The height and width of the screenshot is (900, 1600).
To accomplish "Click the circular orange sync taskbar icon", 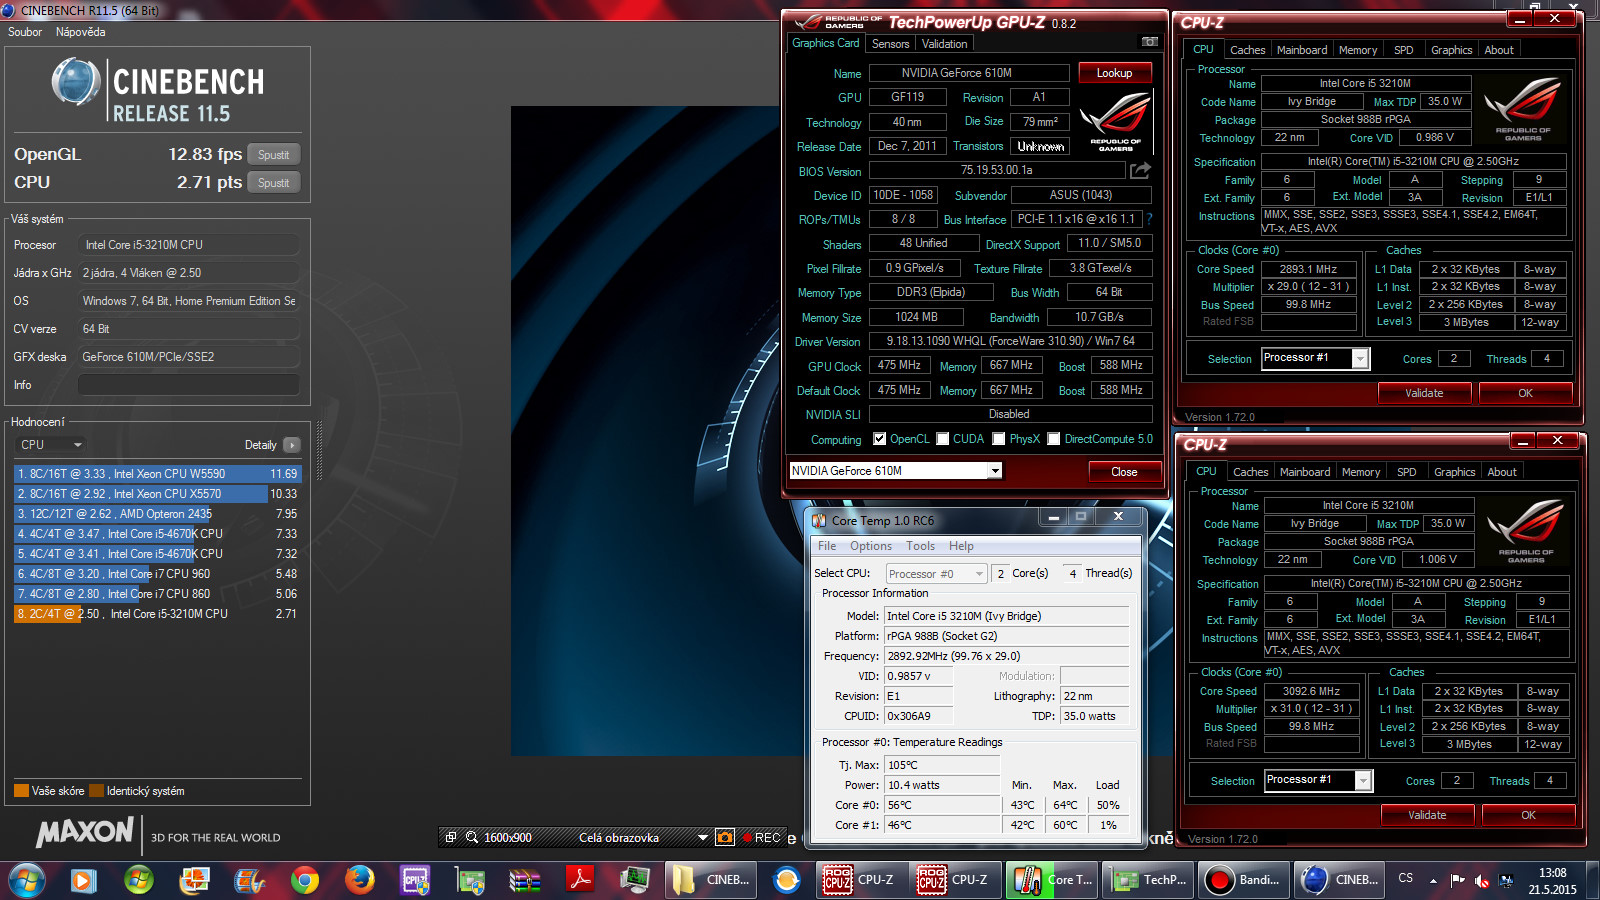I will point(787,880).
